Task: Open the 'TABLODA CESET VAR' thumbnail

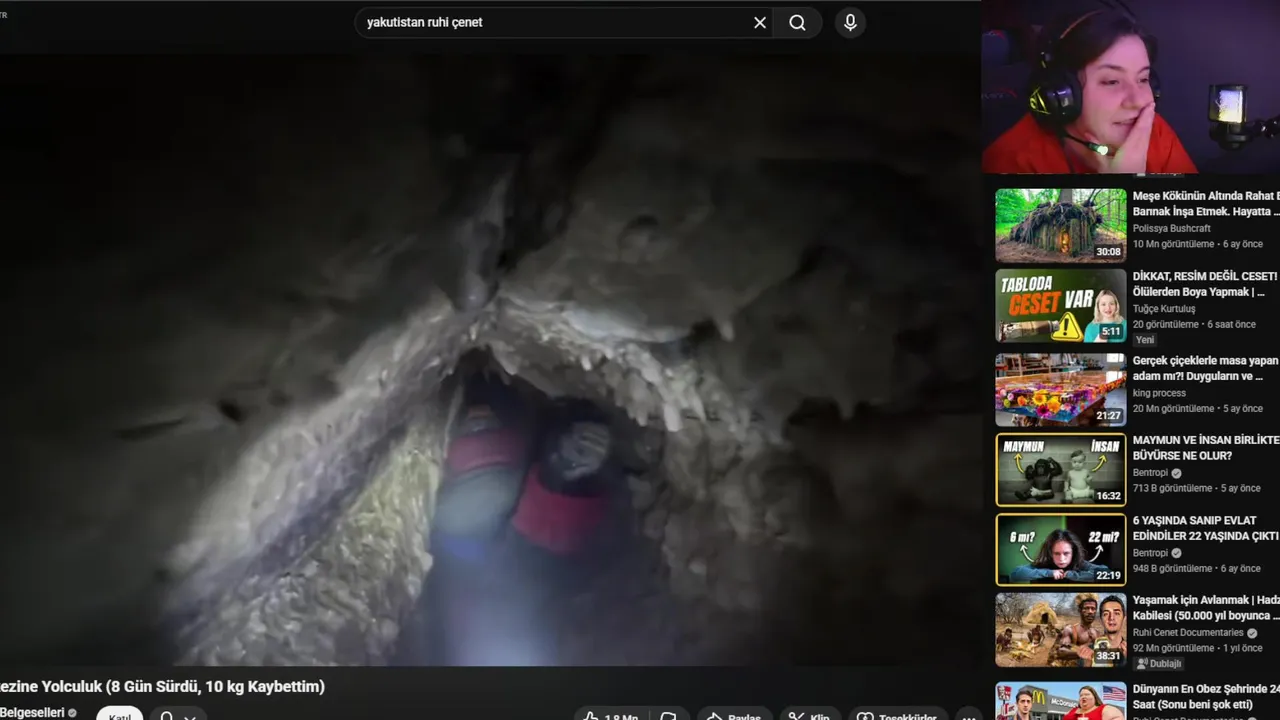Action: [x=1061, y=306]
